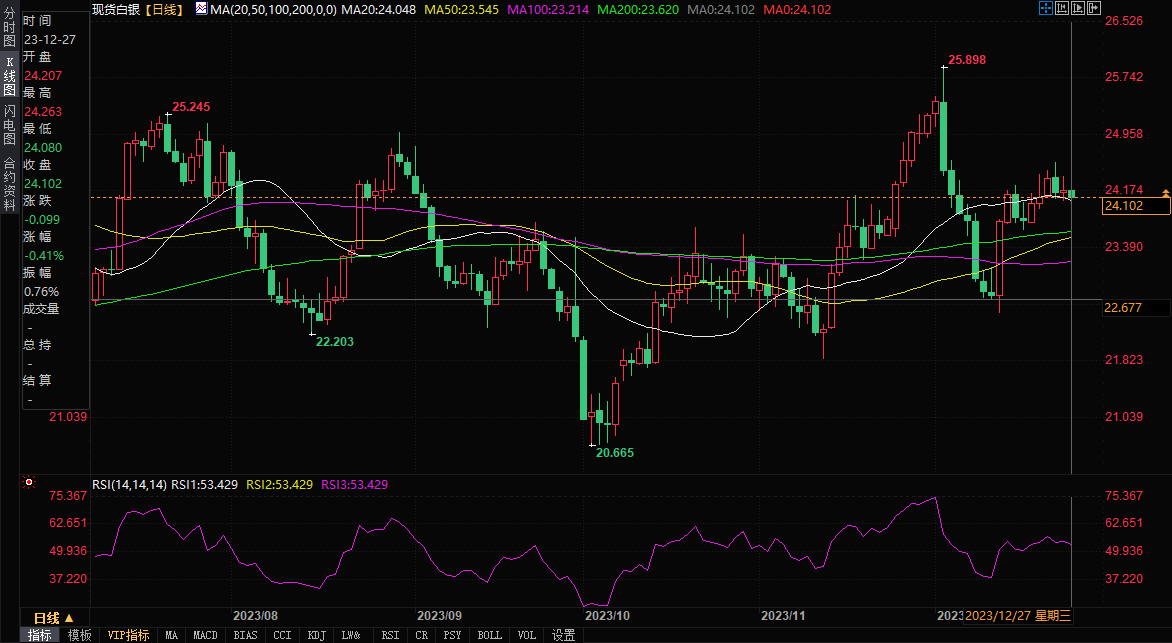Open the 闪电图 view

tap(9, 125)
